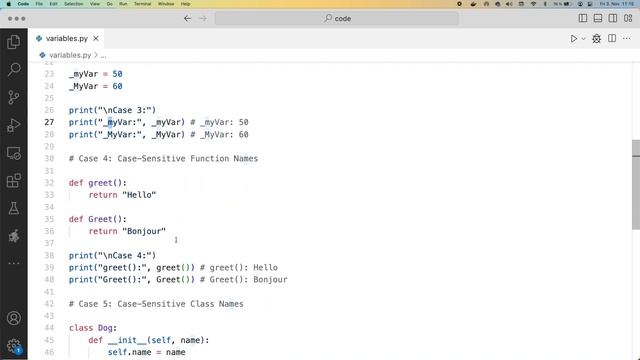Run Python file with play button
Viewport: 640px width, 360px height.
pyautogui.click(x=573, y=39)
